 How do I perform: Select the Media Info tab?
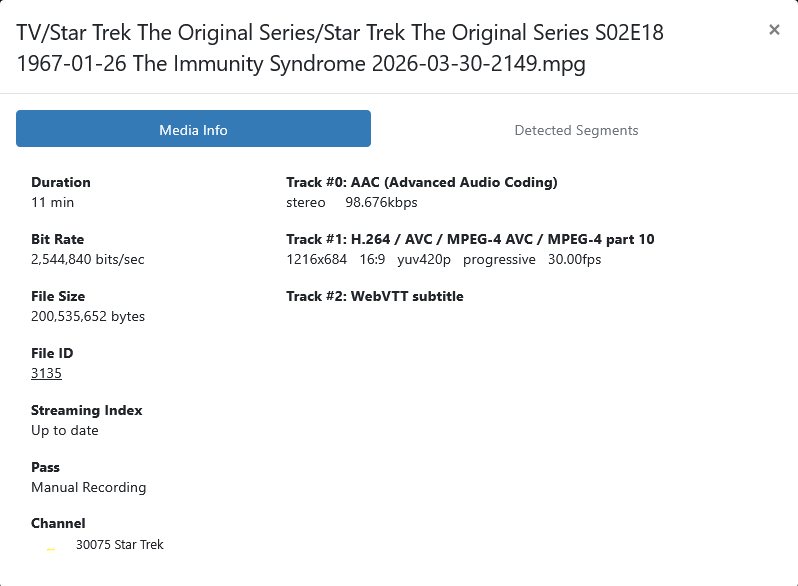point(193,130)
